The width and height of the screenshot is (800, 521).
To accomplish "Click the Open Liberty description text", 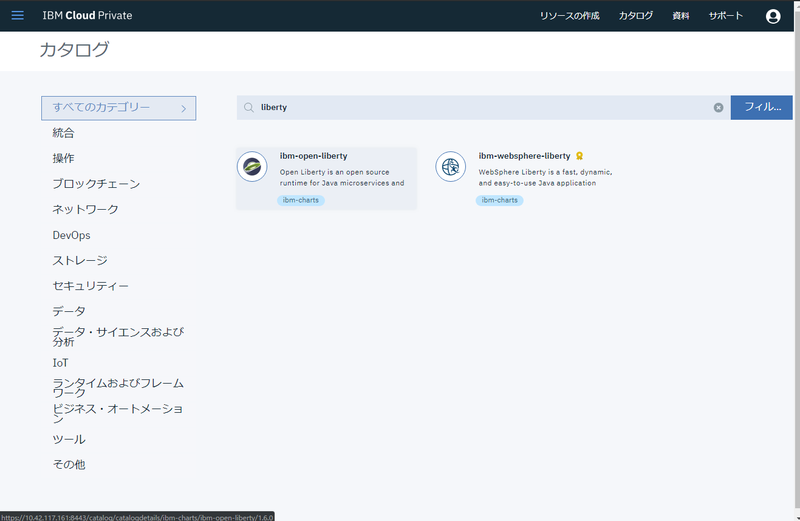I will pyautogui.click(x=342, y=178).
